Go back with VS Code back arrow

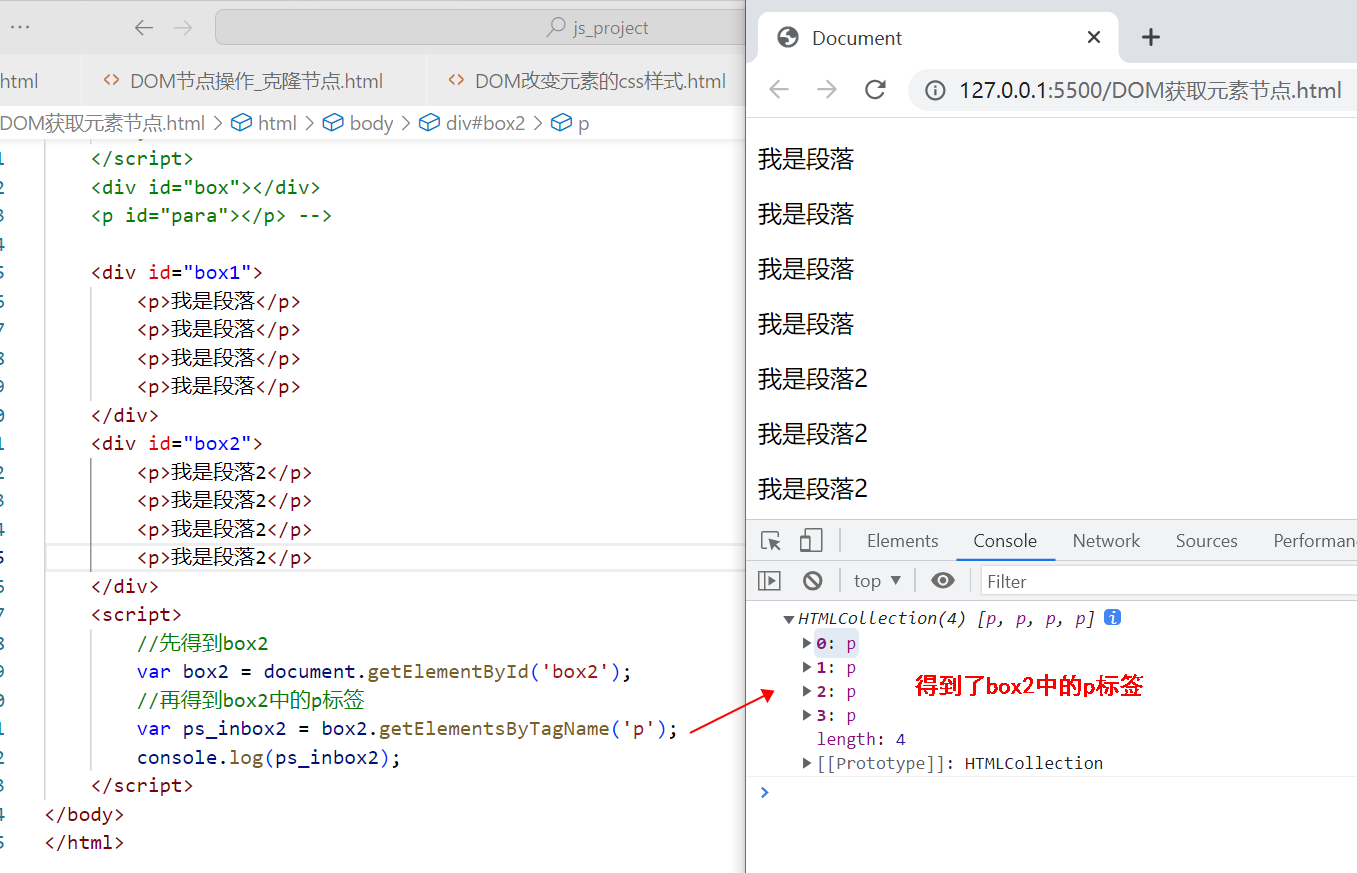click(144, 28)
